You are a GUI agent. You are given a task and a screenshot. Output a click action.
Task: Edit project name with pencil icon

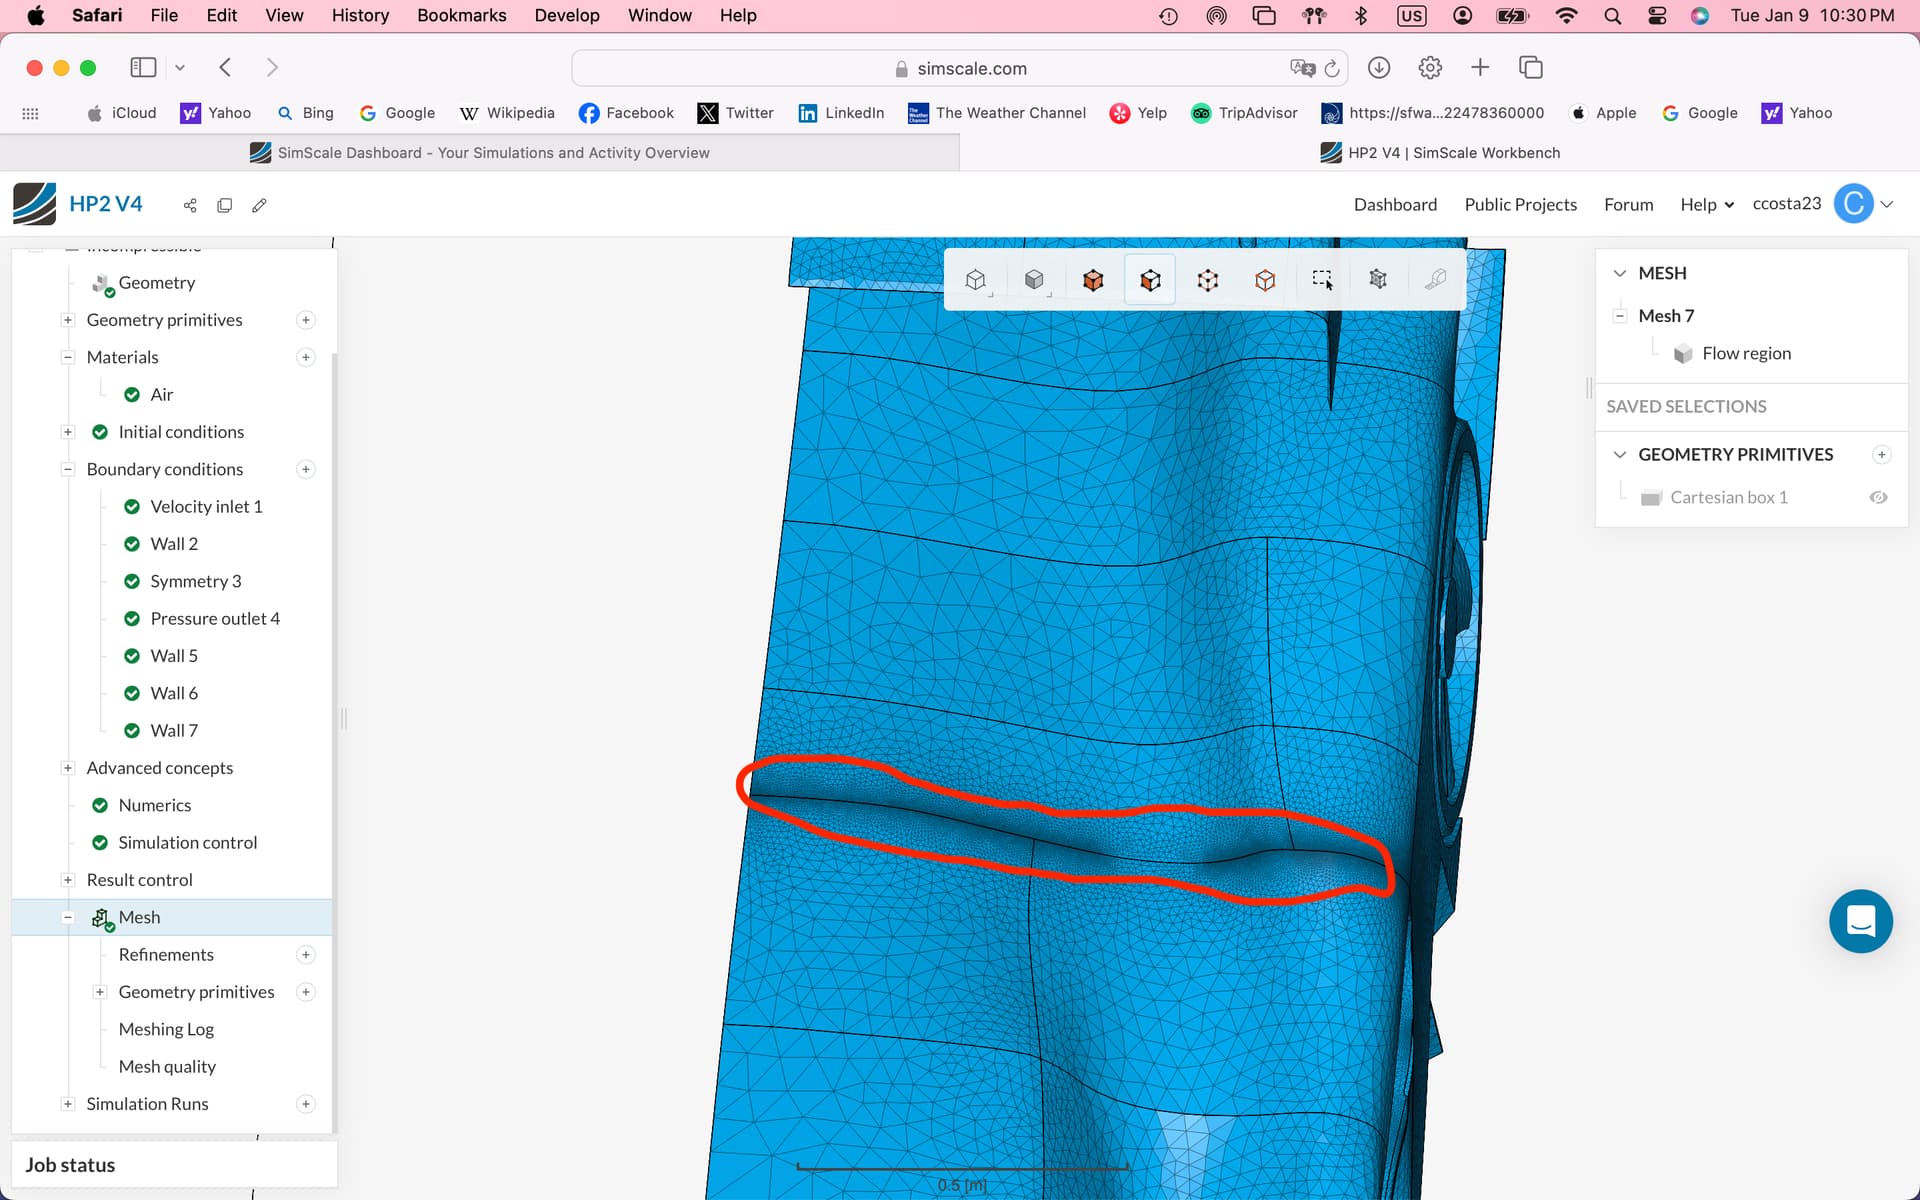pos(259,205)
